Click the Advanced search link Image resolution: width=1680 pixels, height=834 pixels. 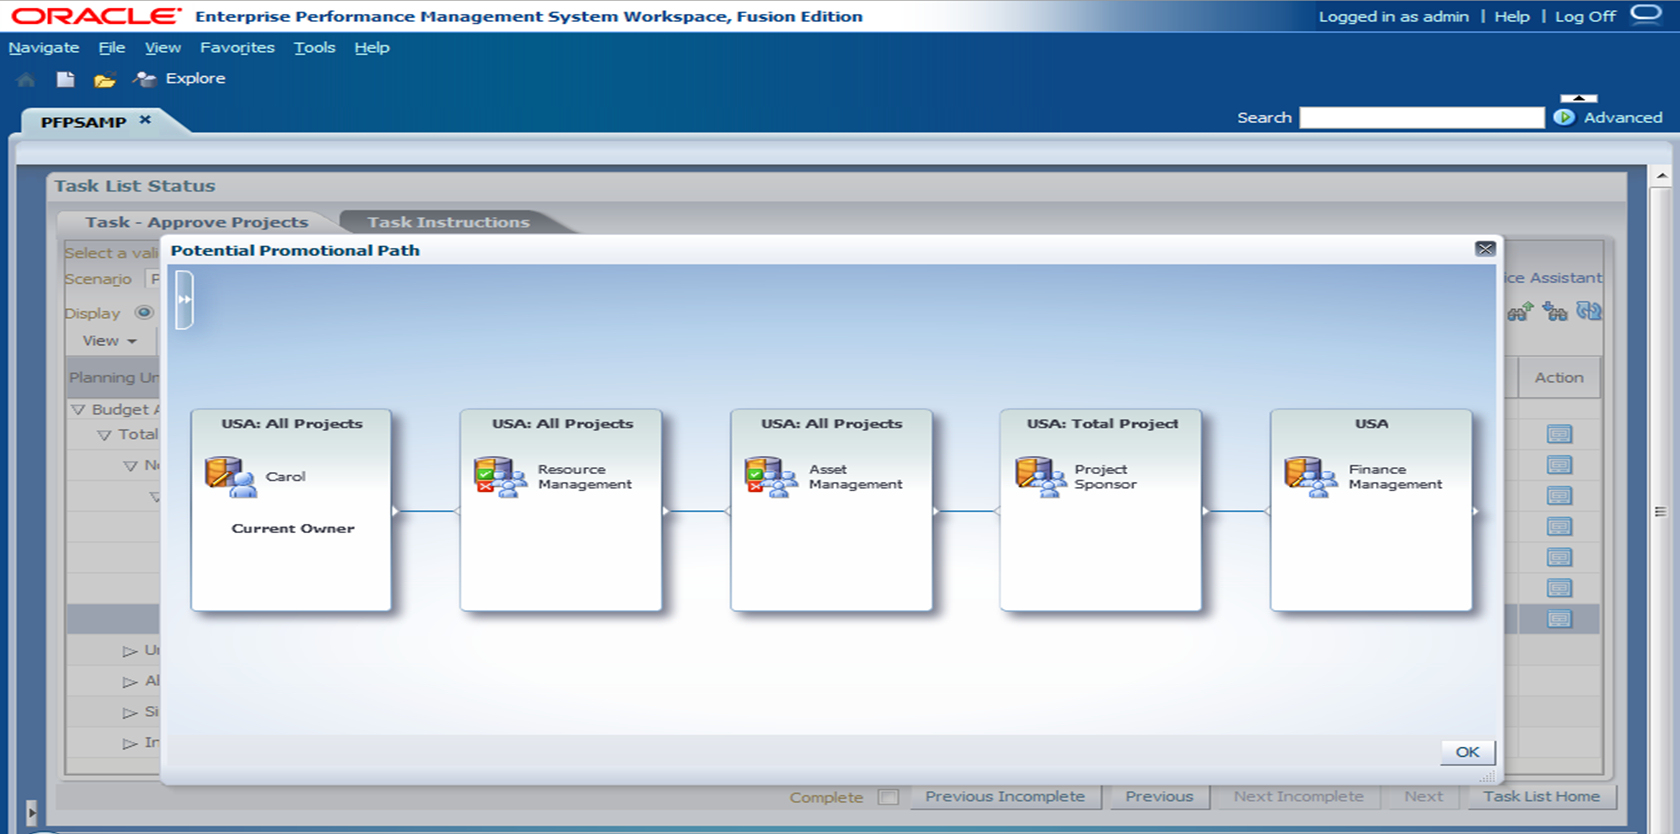tap(1623, 117)
